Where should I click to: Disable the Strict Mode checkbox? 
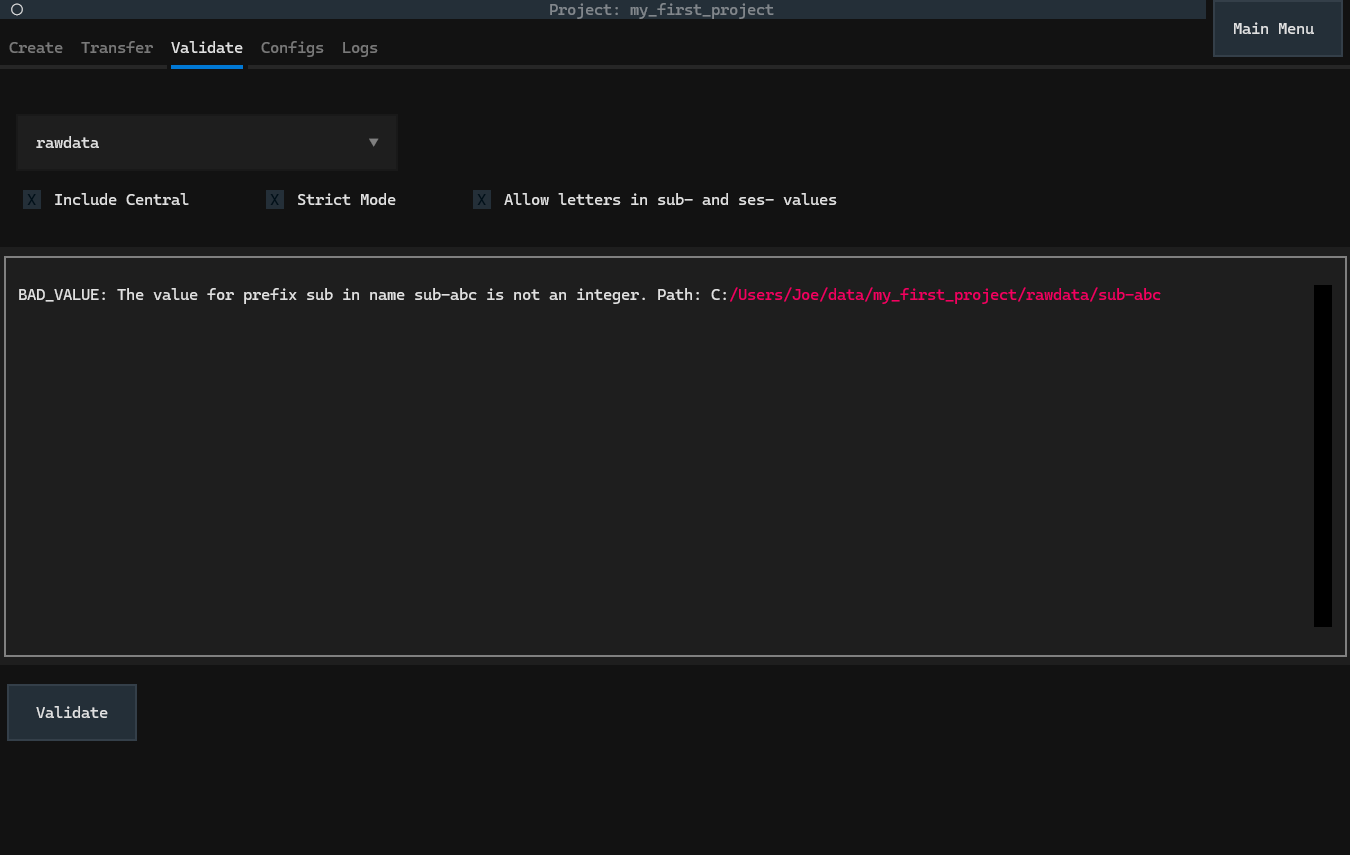click(x=275, y=200)
